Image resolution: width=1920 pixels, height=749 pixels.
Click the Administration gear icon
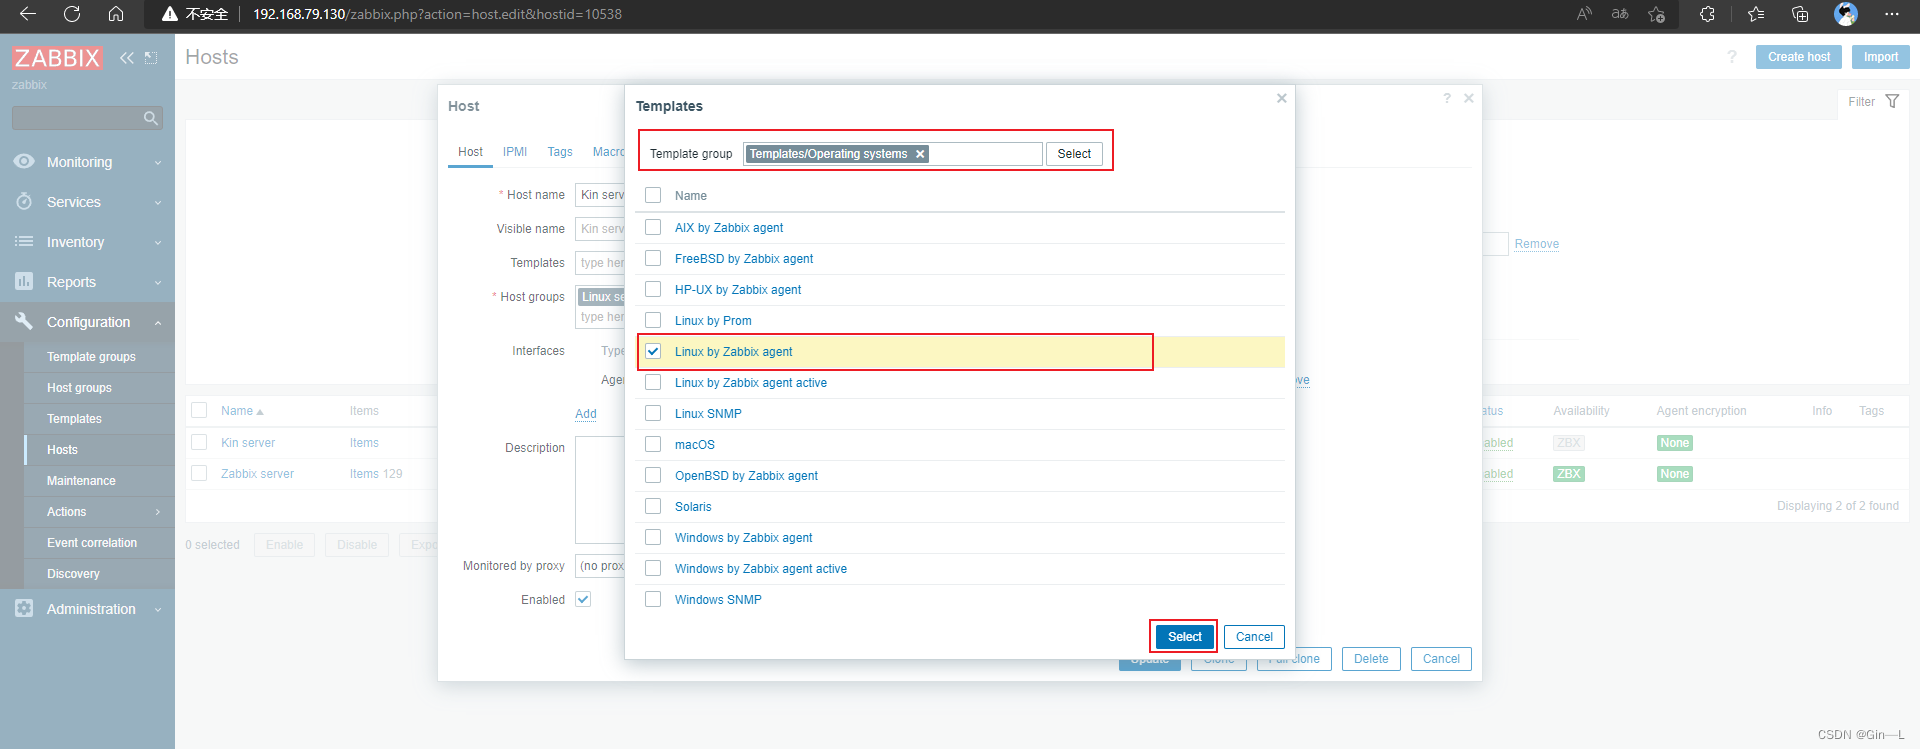pyautogui.click(x=24, y=608)
